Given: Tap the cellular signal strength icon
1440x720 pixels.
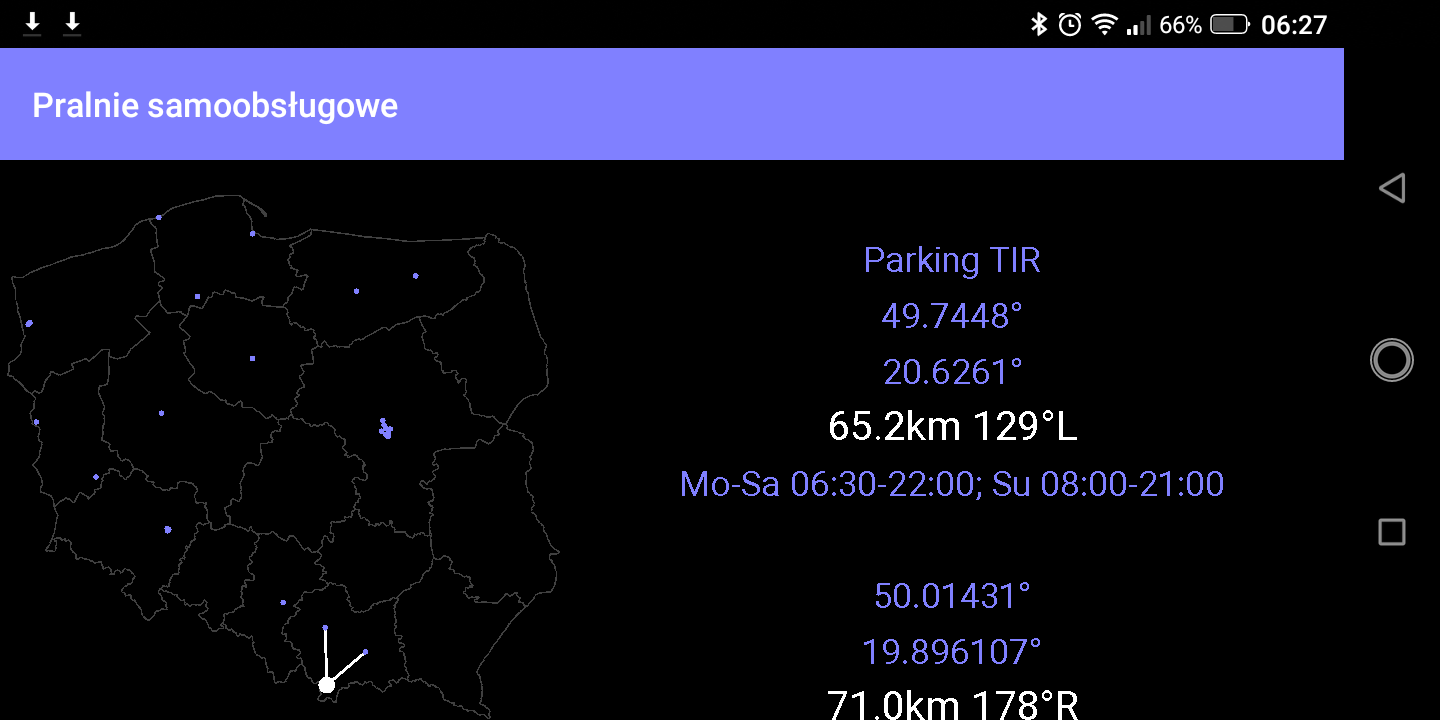Looking at the screenshot, I should tap(1138, 25).
